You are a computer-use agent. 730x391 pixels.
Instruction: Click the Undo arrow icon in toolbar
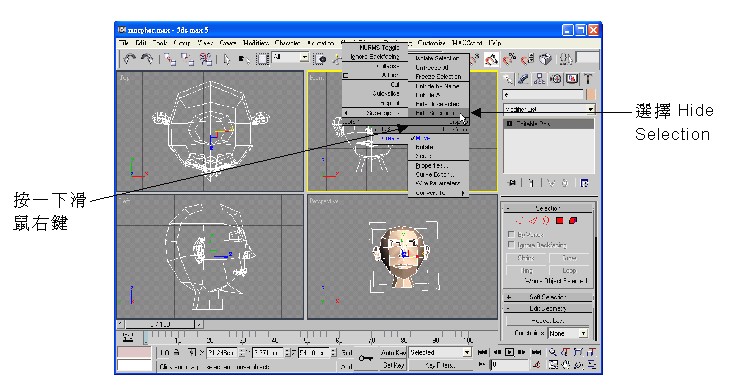pyautogui.click(x=129, y=59)
